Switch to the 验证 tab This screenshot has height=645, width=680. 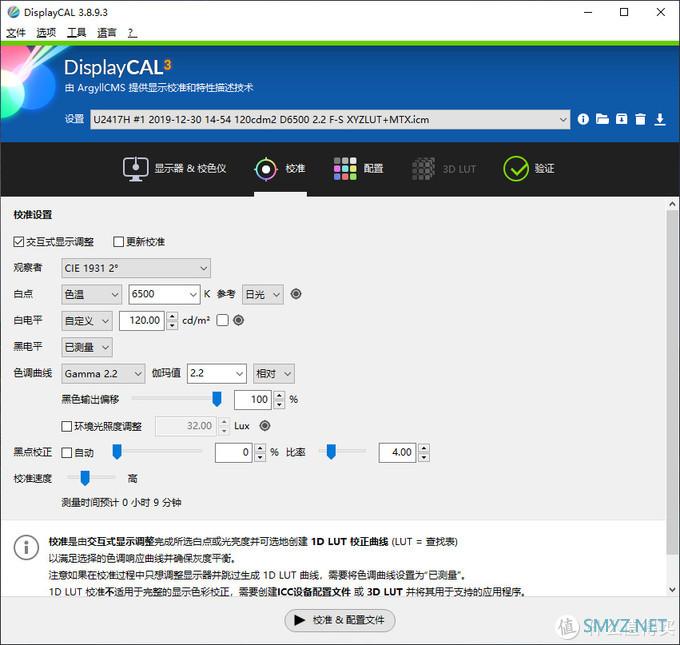[529, 169]
